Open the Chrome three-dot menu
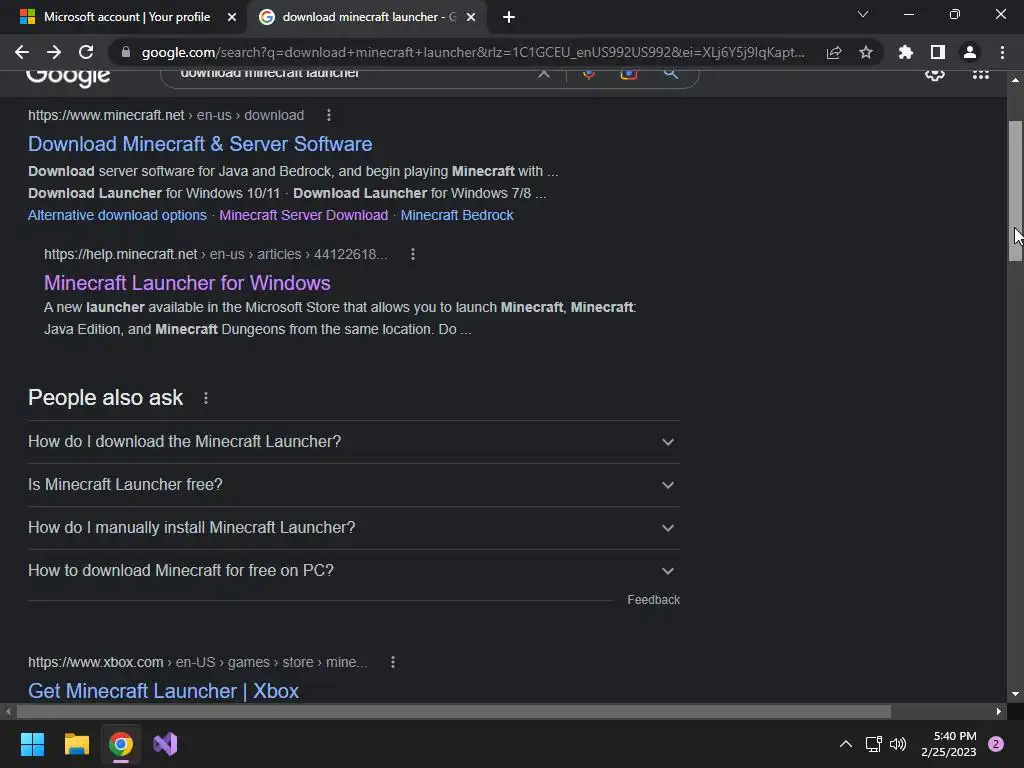 click(1002, 52)
